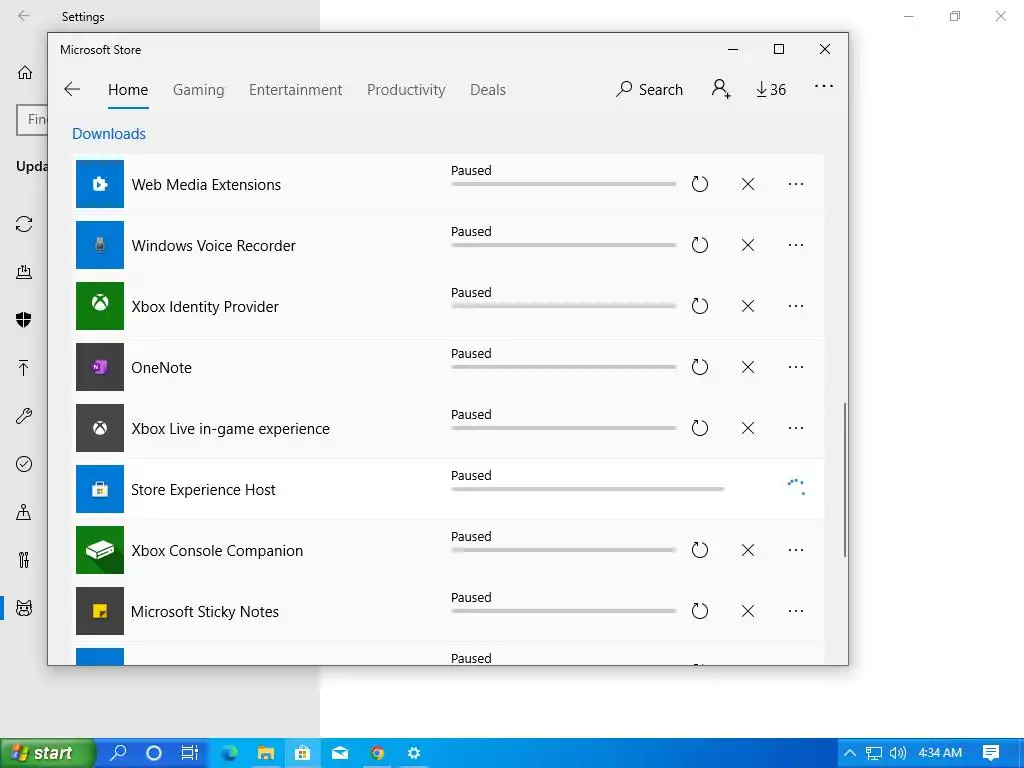The image size is (1024, 768).
Task: Remove Xbox Identity Provider from the queue
Action: [x=748, y=306]
